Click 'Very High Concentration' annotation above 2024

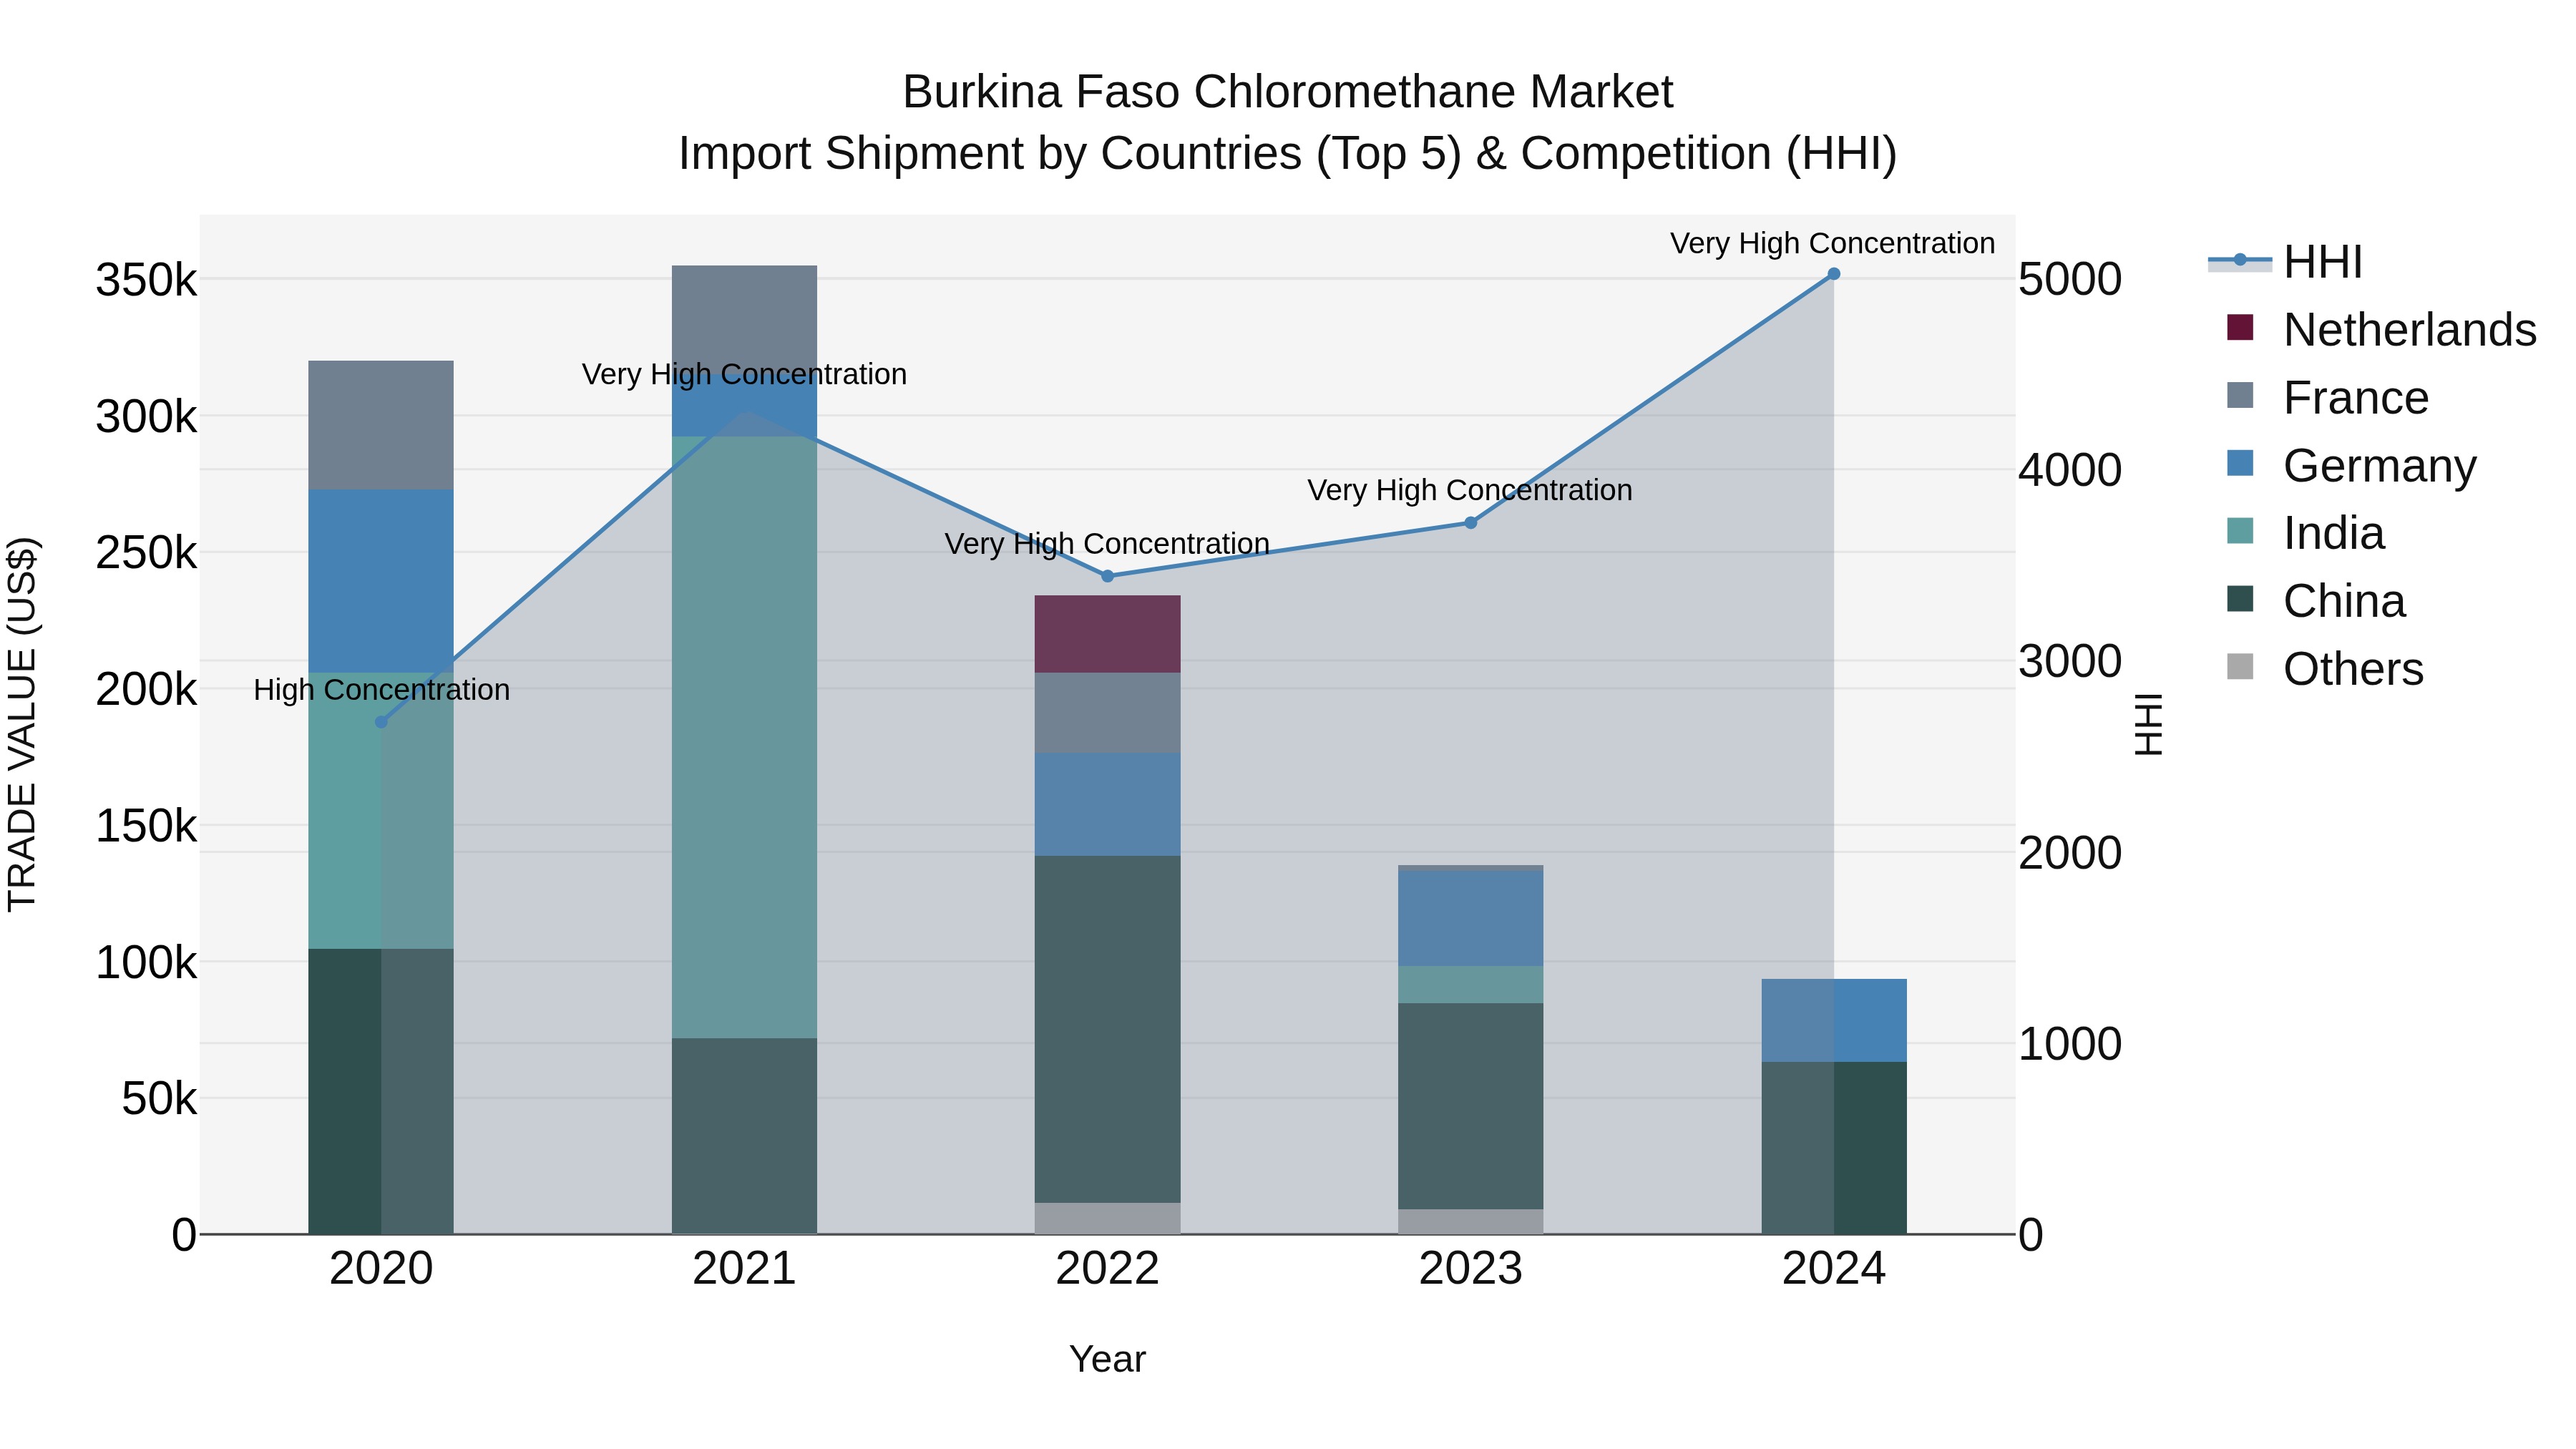[1833, 244]
